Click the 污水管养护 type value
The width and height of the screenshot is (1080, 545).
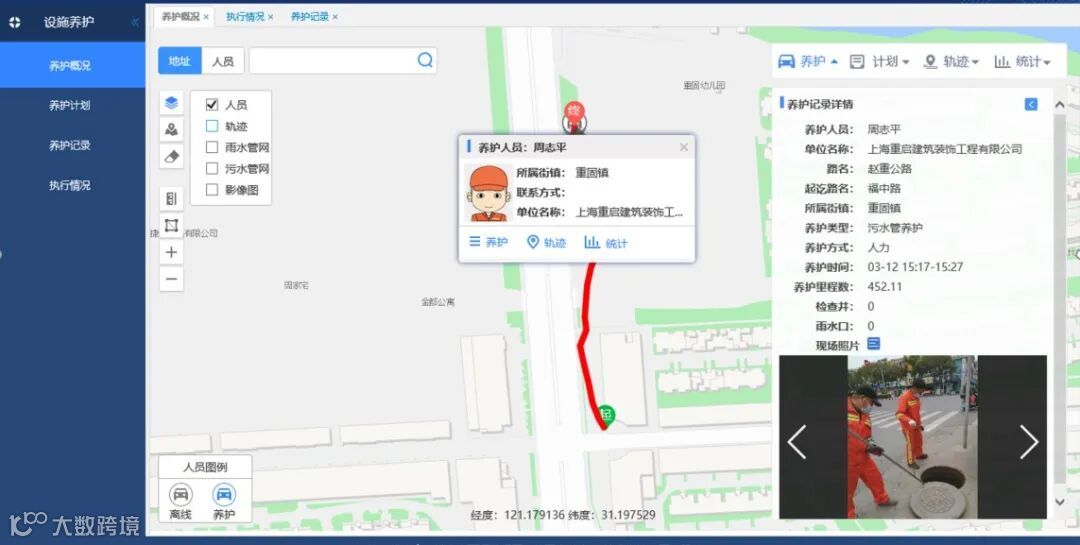[895, 227]
